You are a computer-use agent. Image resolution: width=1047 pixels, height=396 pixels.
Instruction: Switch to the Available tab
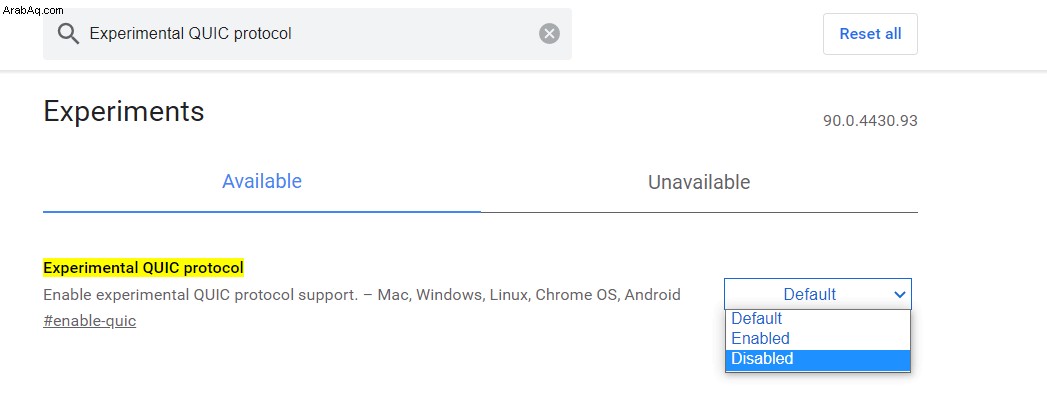pyautogui.click(x=262, y=181)
